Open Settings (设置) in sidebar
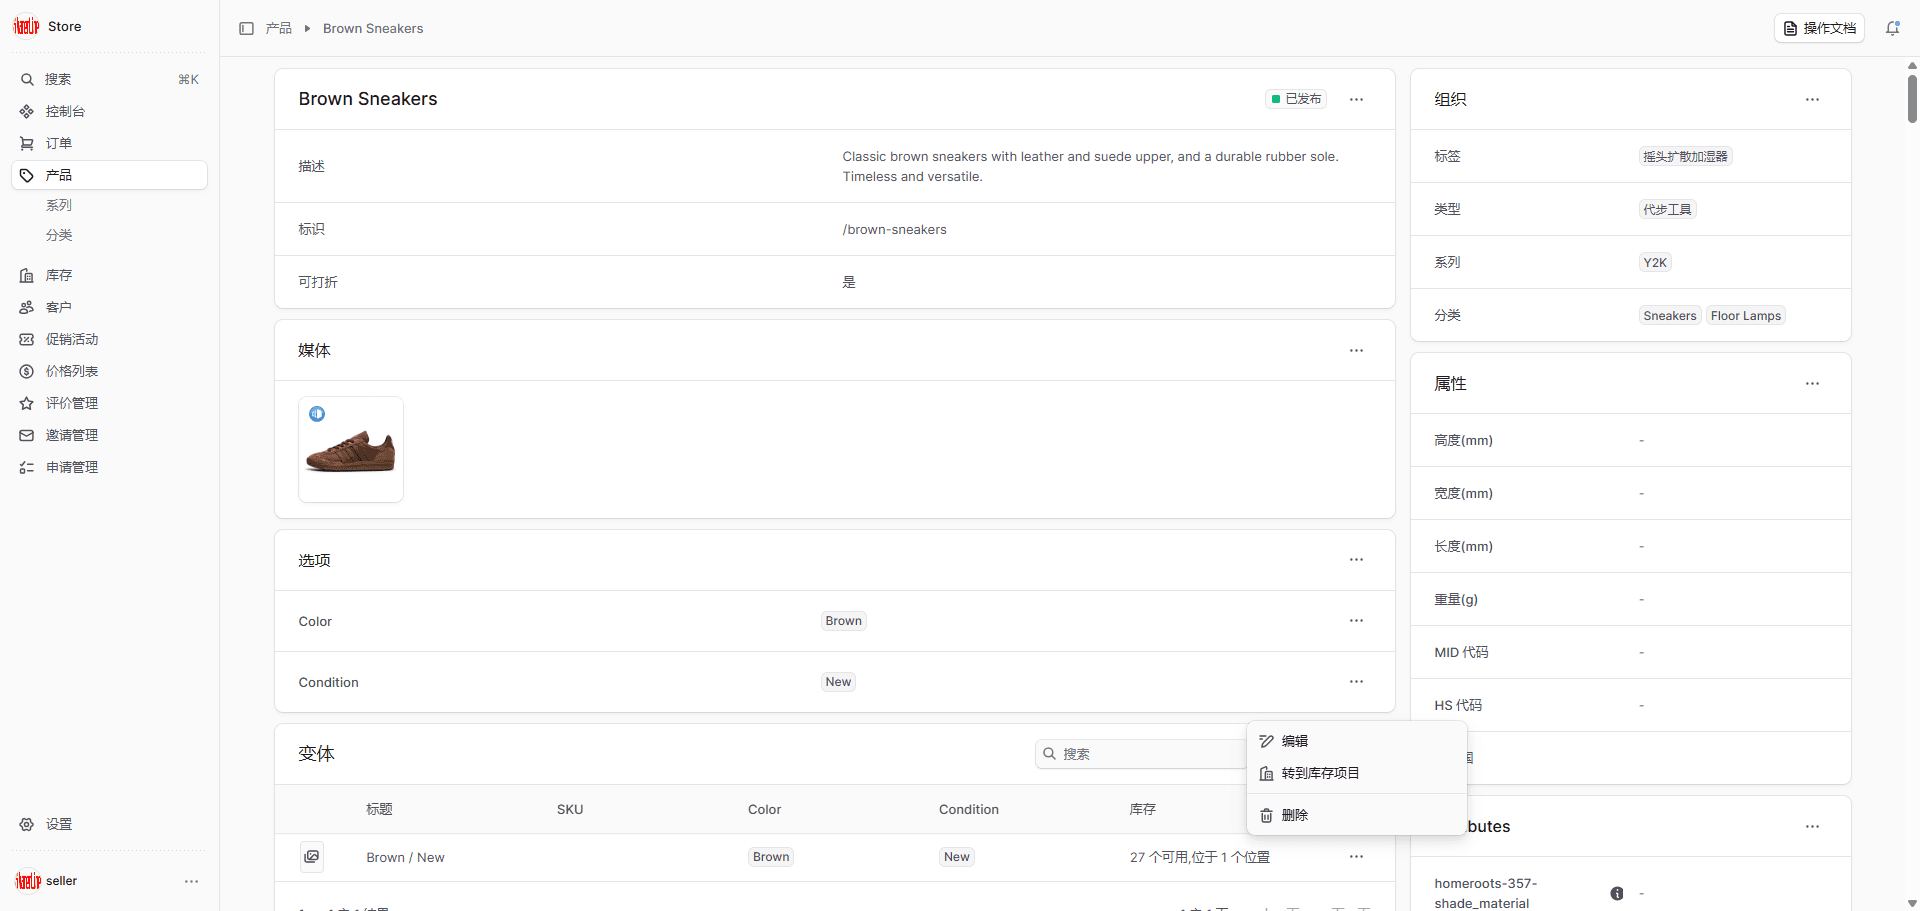Viewport: 1920px width, 911px height. coord(59,824)
